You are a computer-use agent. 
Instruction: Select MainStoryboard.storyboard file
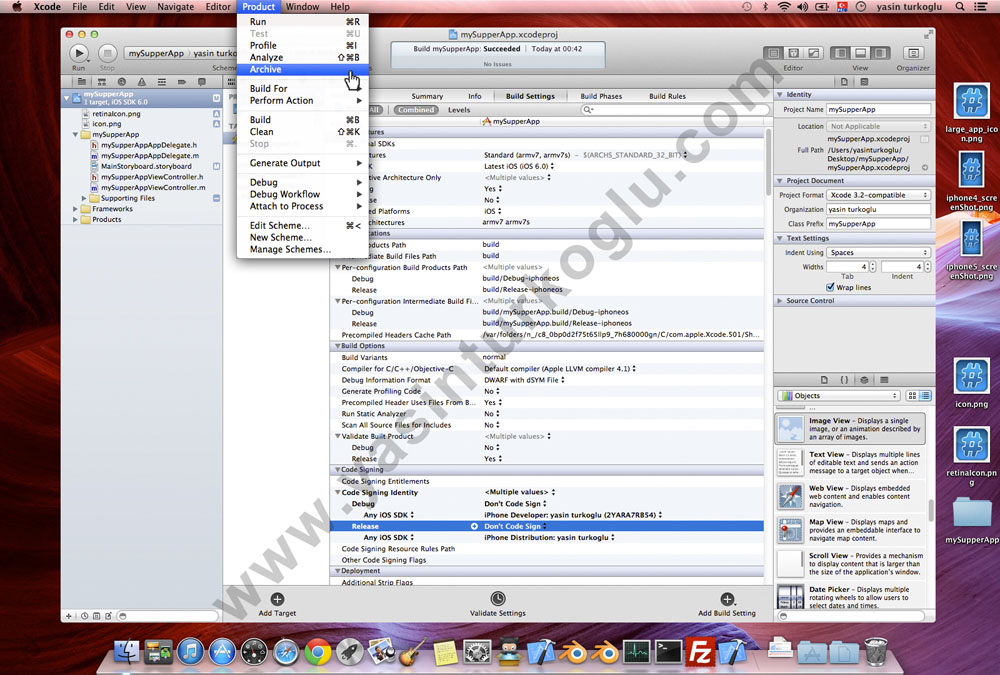[x=146, y=167]
